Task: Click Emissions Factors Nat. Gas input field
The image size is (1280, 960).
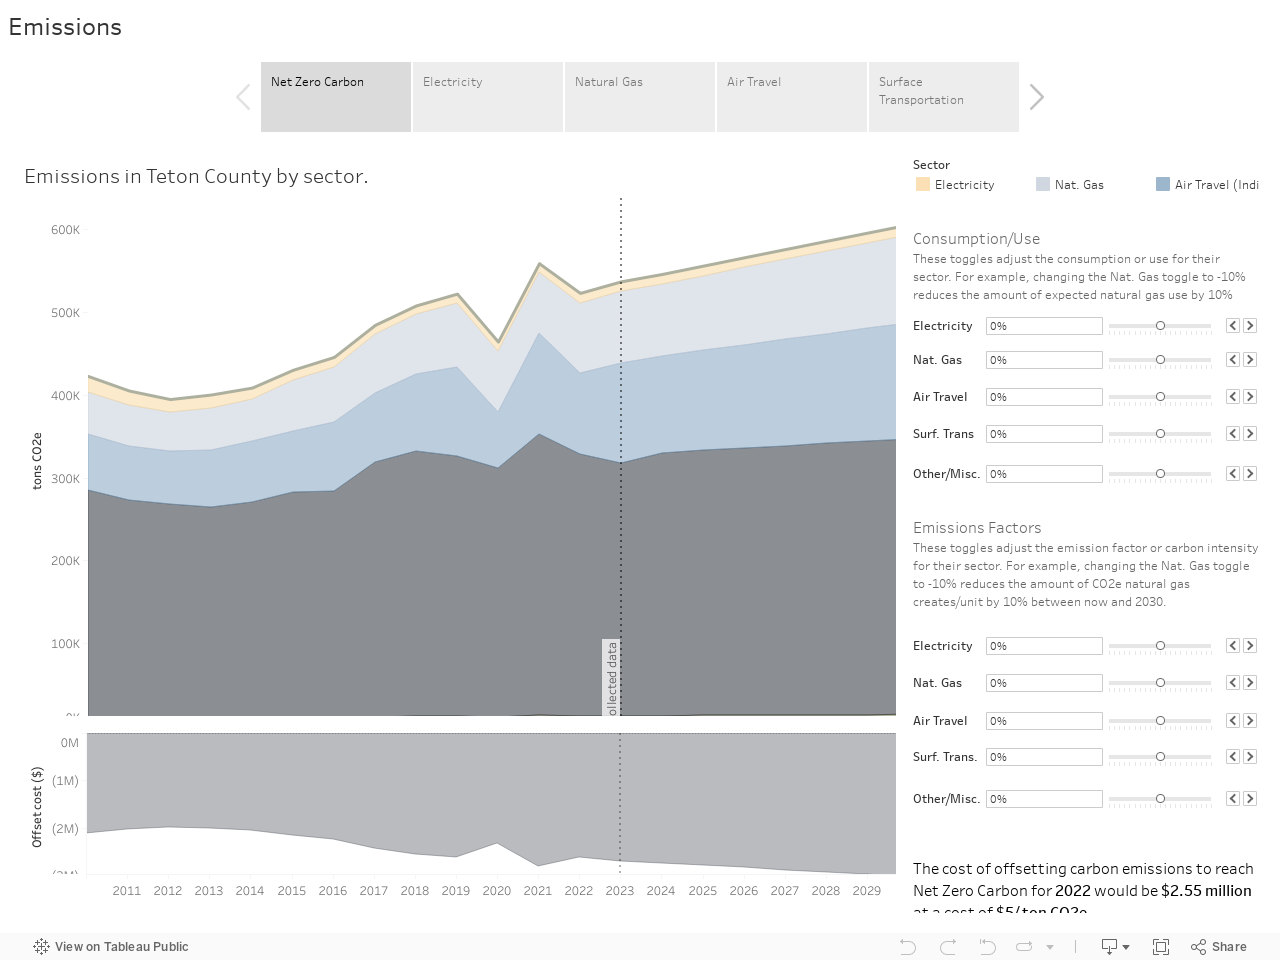Action: pyautogui.click(x=1044, y=683)
